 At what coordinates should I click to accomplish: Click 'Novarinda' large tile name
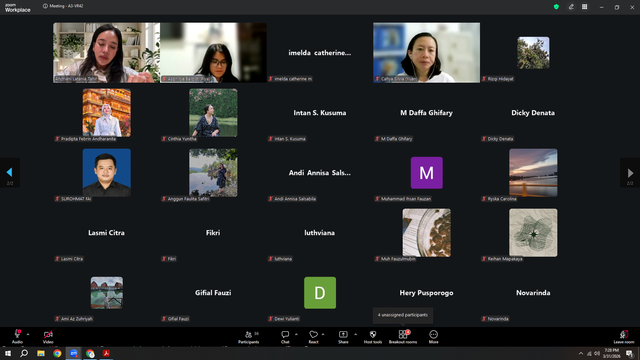[533, 293]
